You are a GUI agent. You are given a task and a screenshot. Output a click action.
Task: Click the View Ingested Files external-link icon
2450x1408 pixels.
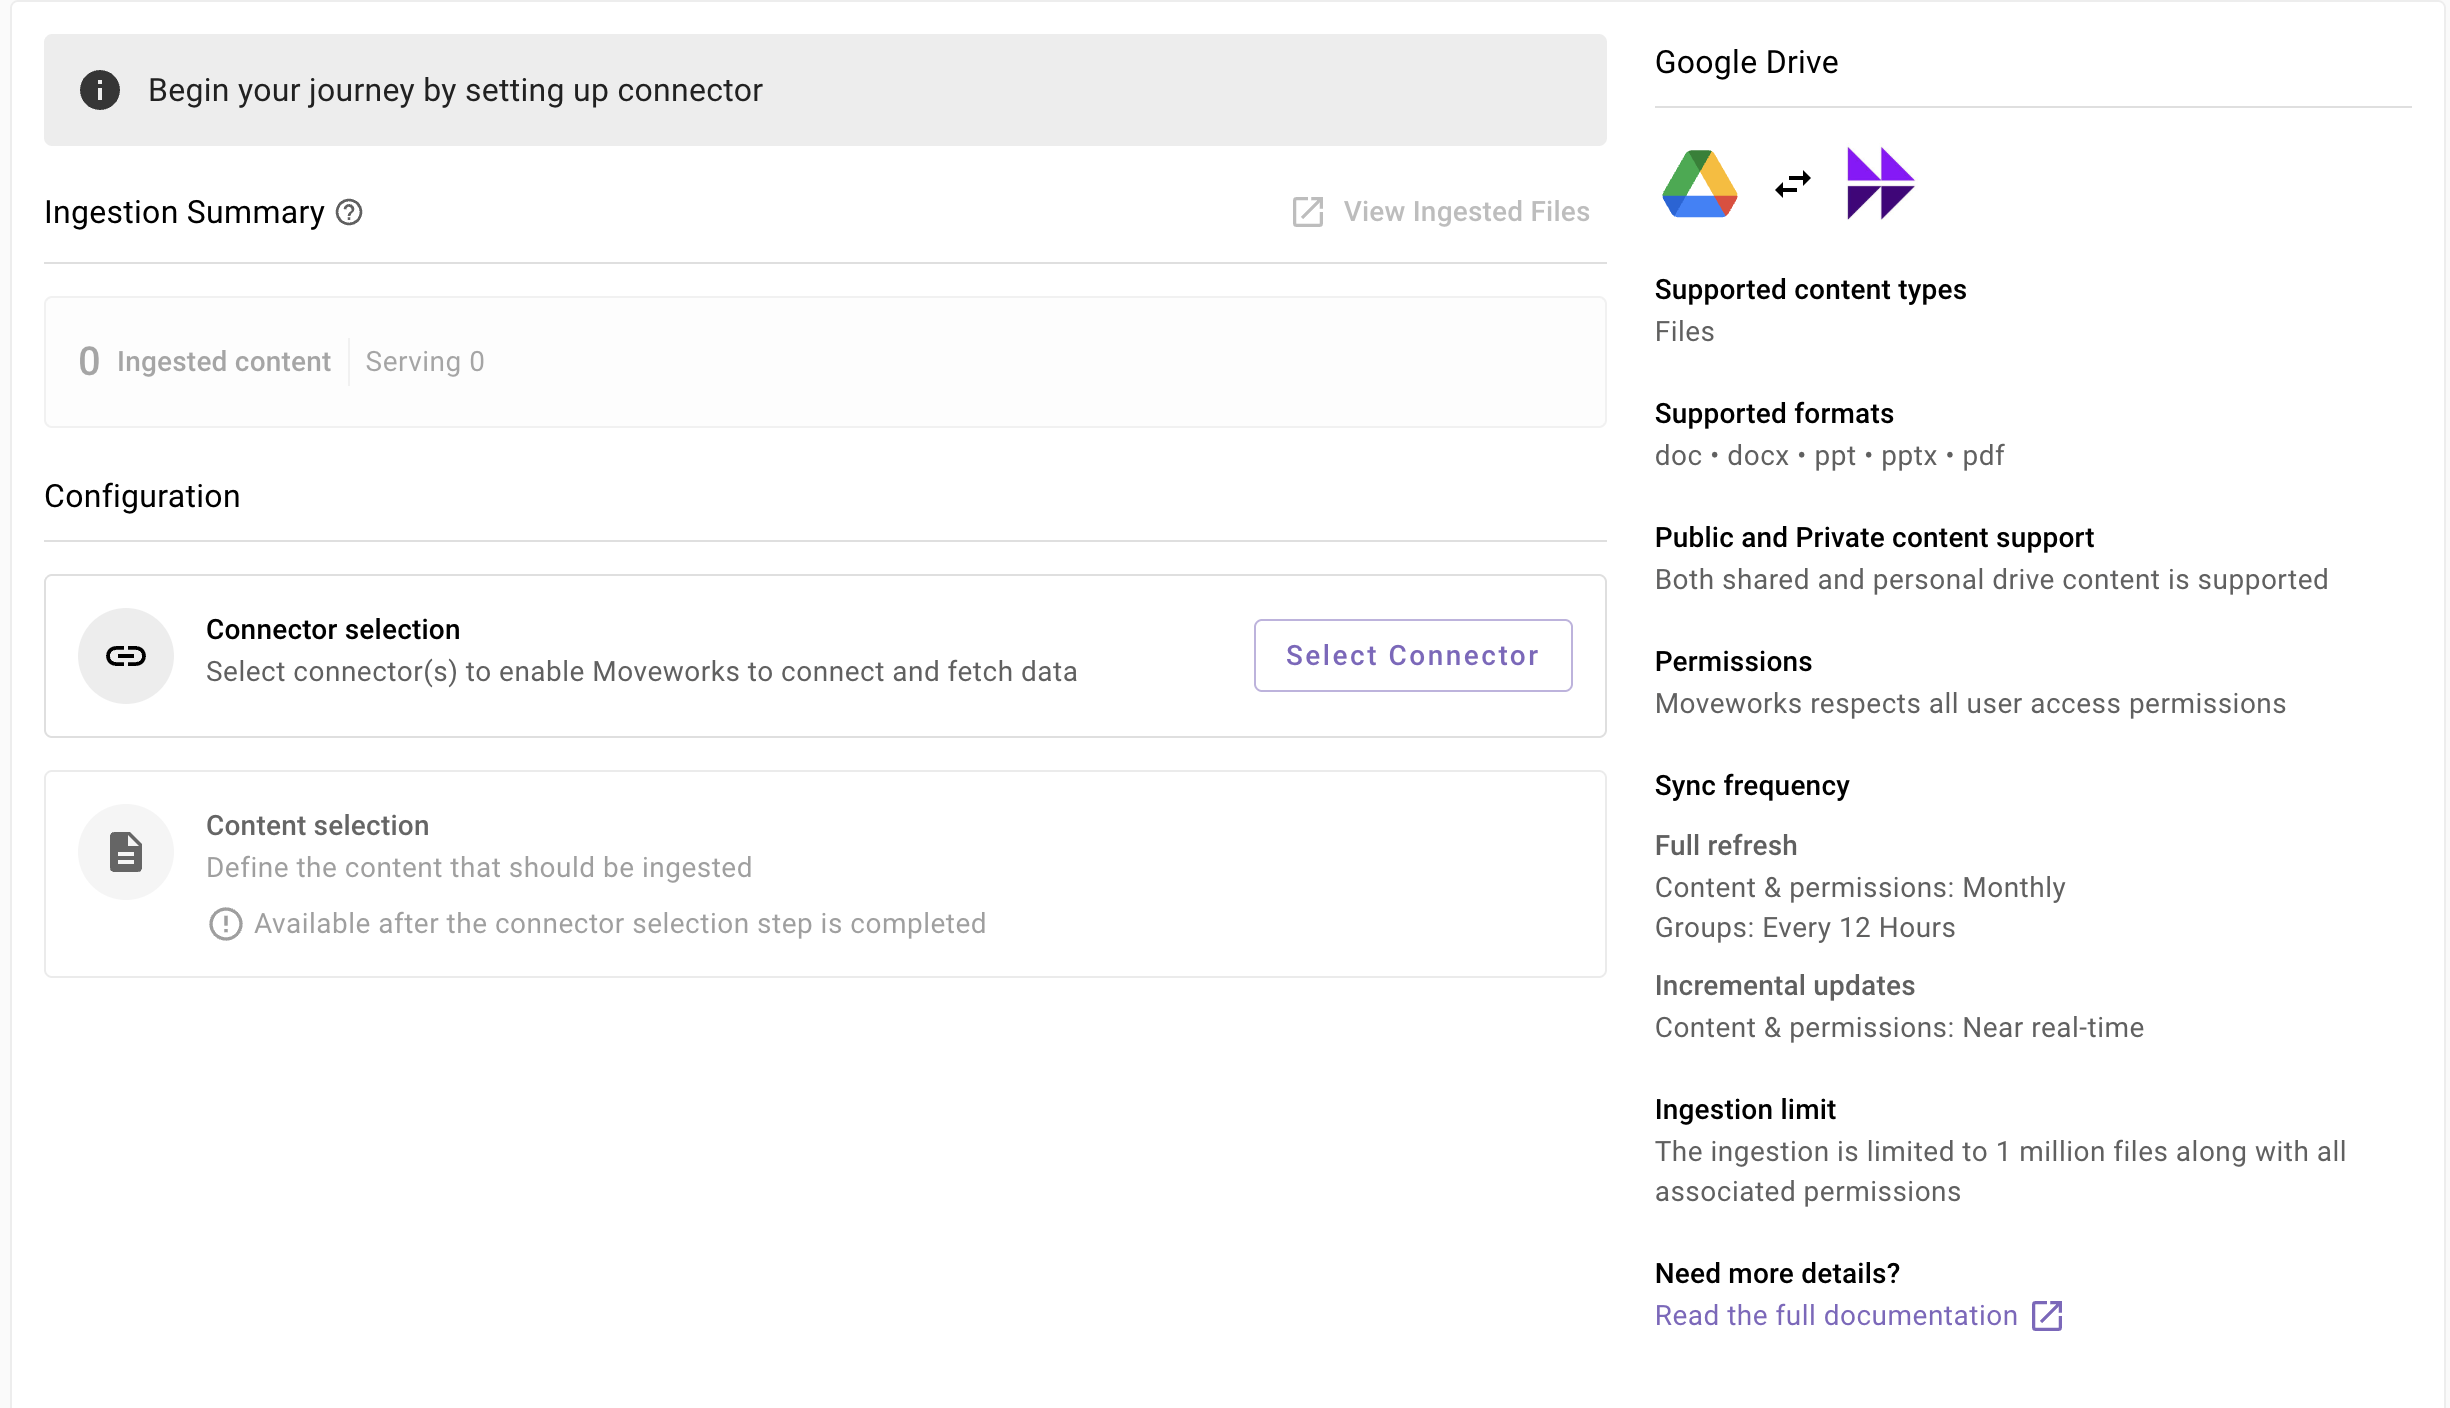tap(1308, 212)
